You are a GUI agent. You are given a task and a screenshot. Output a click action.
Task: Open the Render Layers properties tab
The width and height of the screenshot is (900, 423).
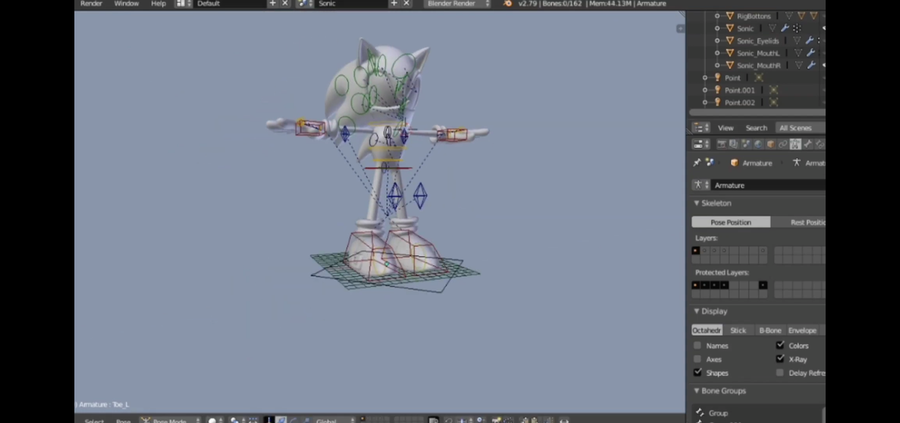pos(734,144)
